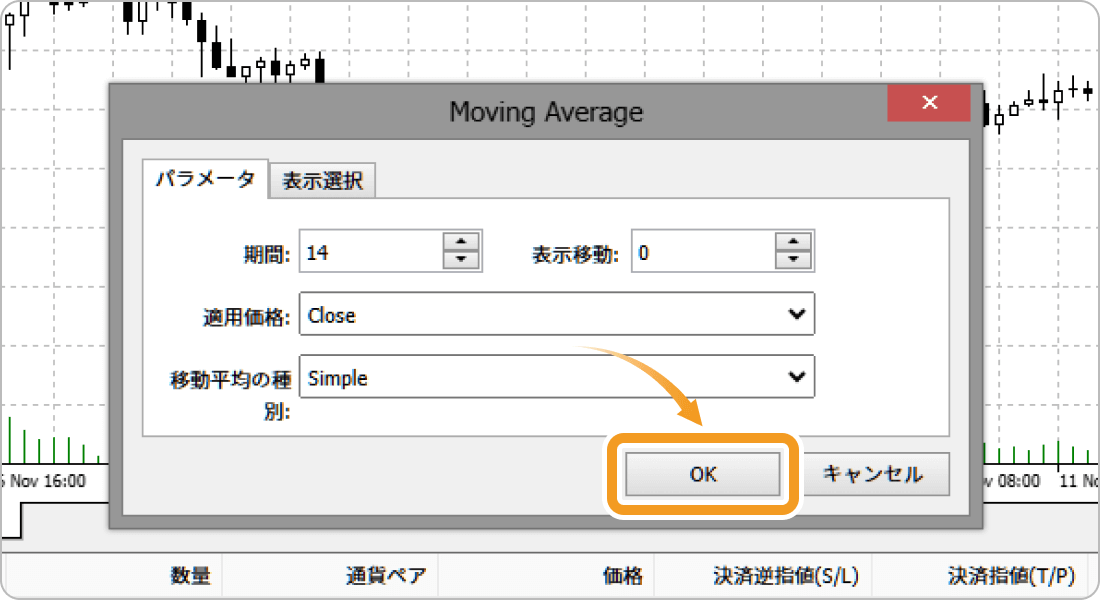This screenshot has height=600, width=1100.
Task: Switch to the 表示選択 tab
Action: click(322, 180)
